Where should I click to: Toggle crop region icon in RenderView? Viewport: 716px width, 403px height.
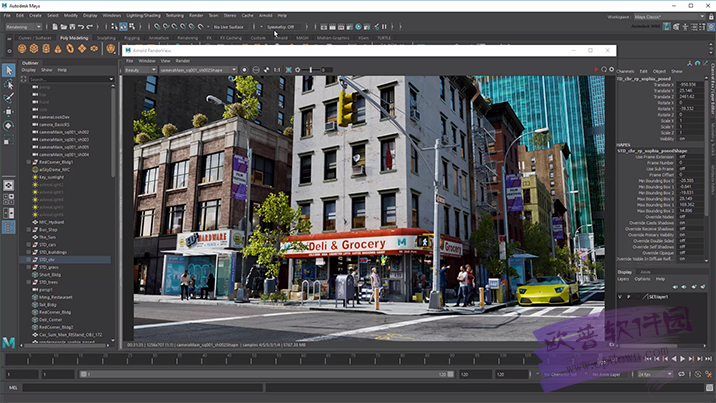tap(289, 70)
